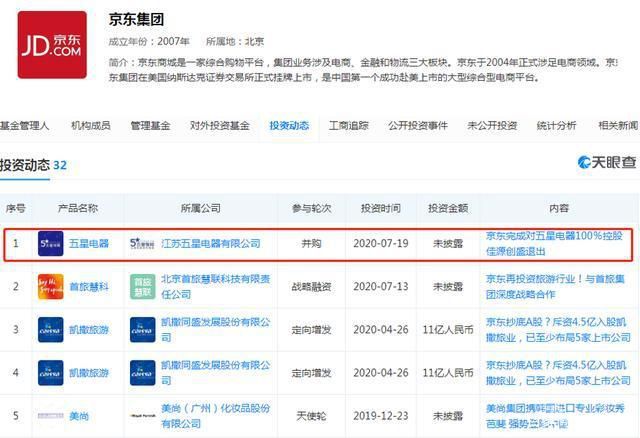
Task: Click the JD.COM red logo
Action: (x=52, y=44)
